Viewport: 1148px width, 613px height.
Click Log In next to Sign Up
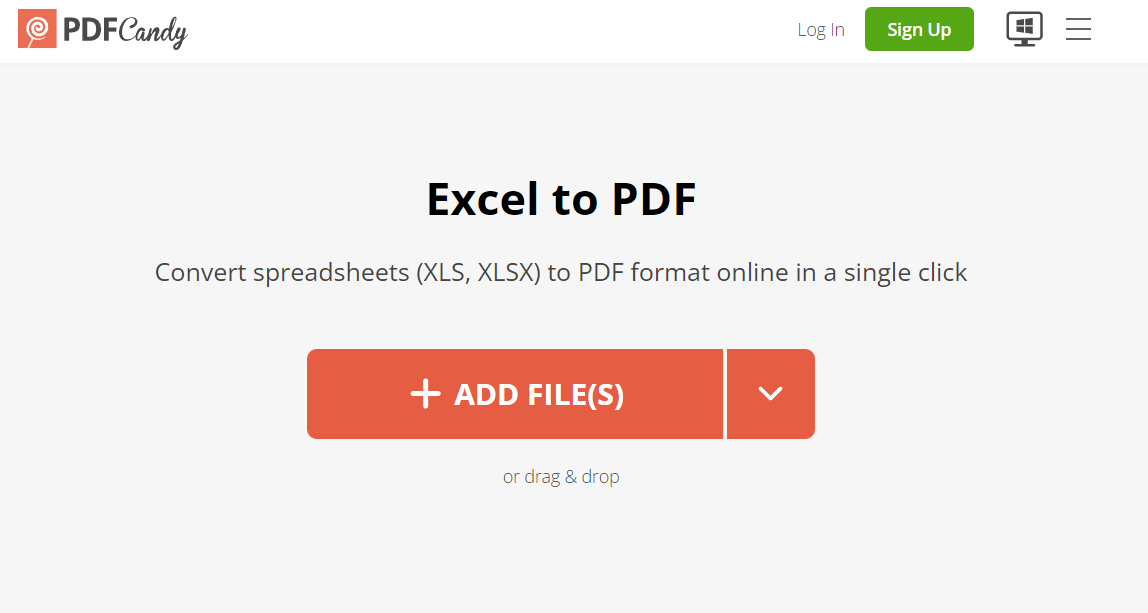click(821, 29)
